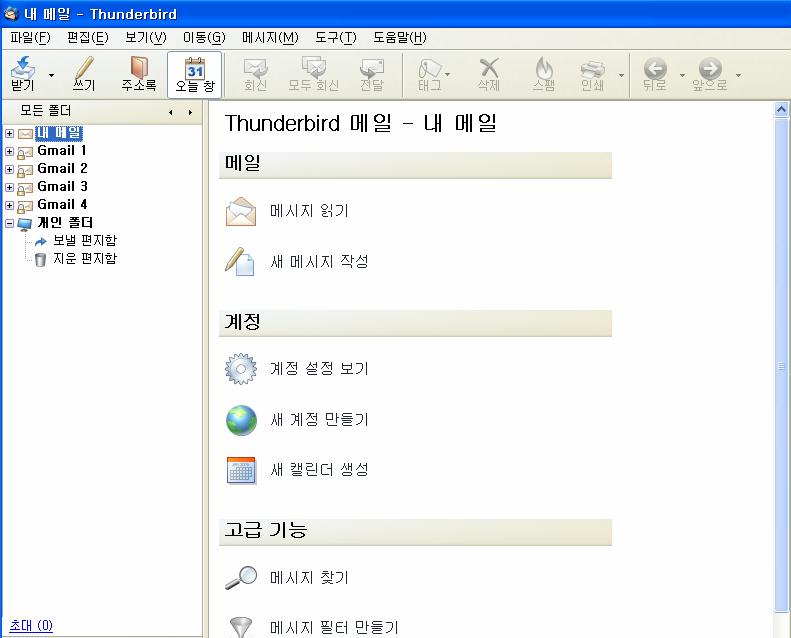
Task: Open the 이동(G) menu
Action: [x=204, y=37]
